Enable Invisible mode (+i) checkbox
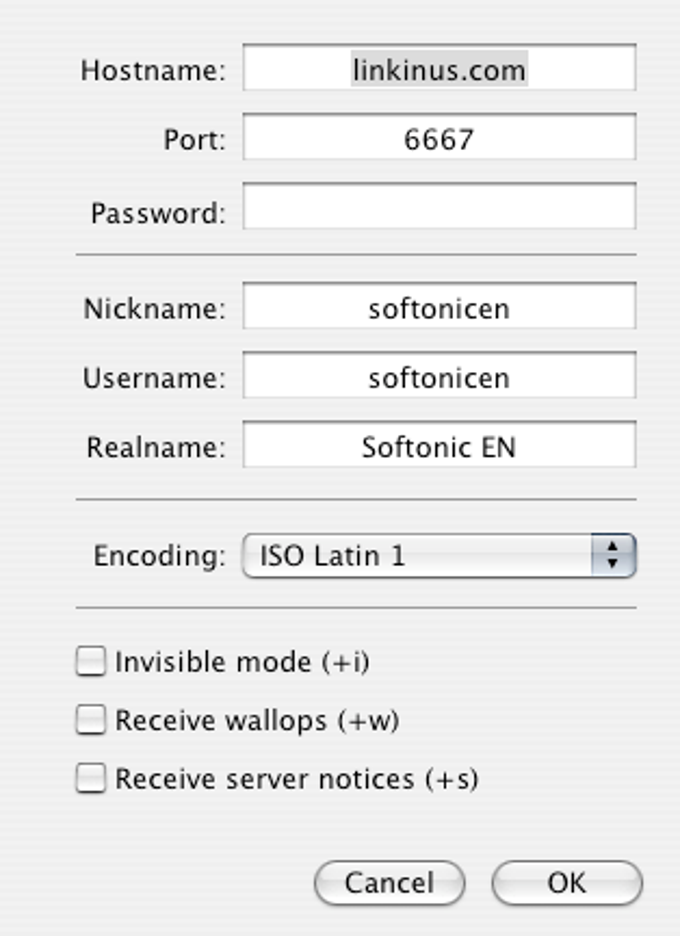 (91, 661)
